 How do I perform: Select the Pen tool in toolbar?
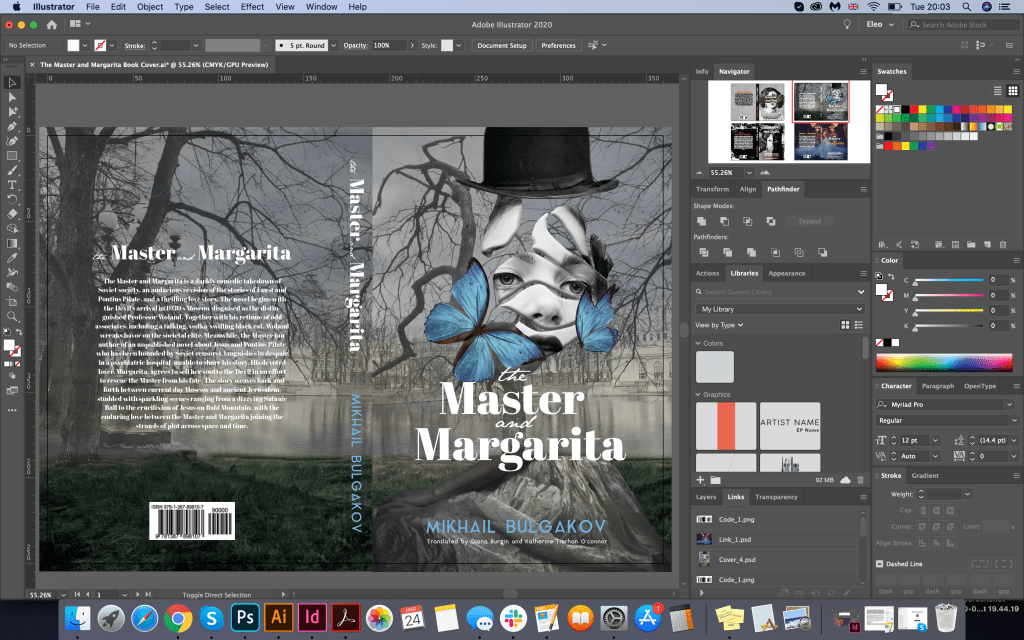[x=13, y=126]
